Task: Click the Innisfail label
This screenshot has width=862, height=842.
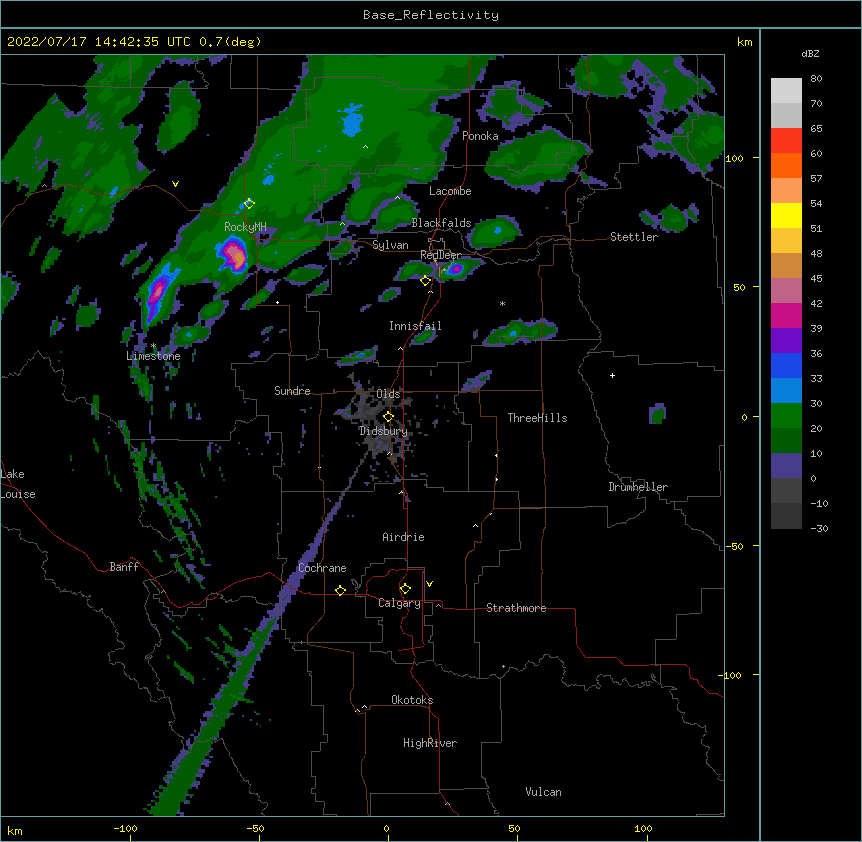Action: [x=415, y=326]
